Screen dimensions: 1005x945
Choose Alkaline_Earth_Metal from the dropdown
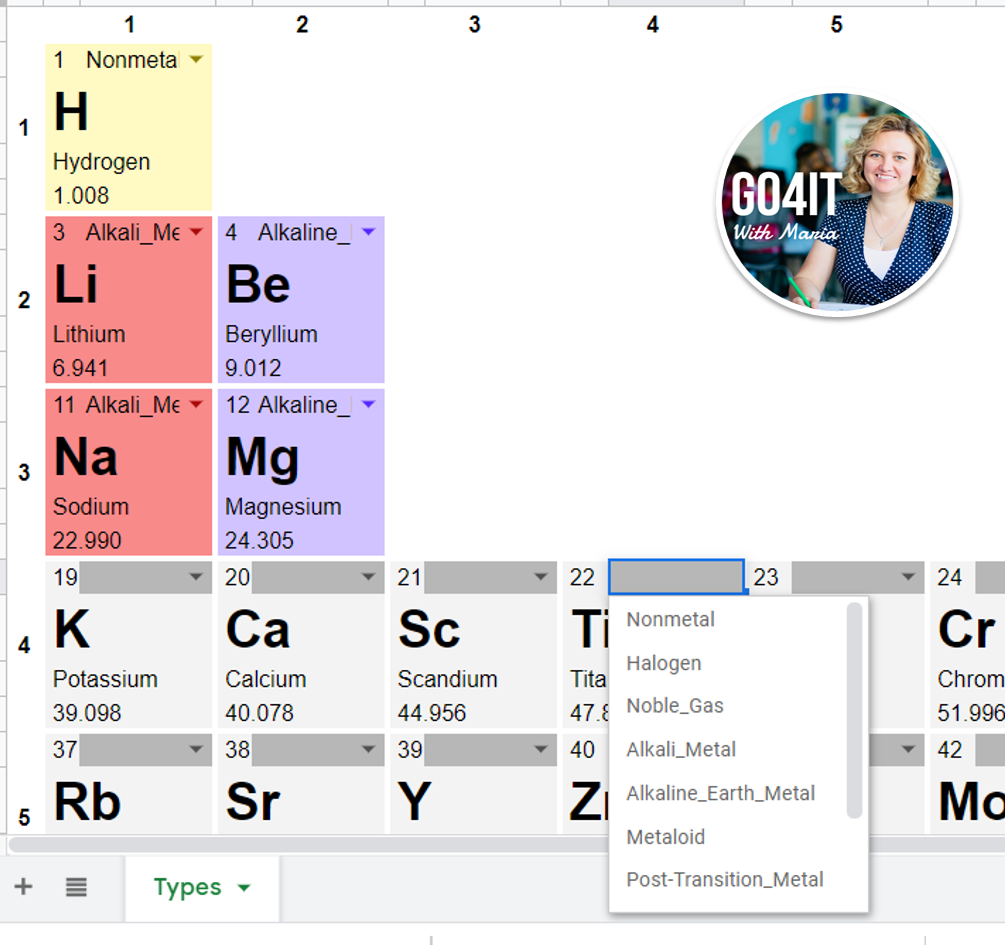point(722,793)
